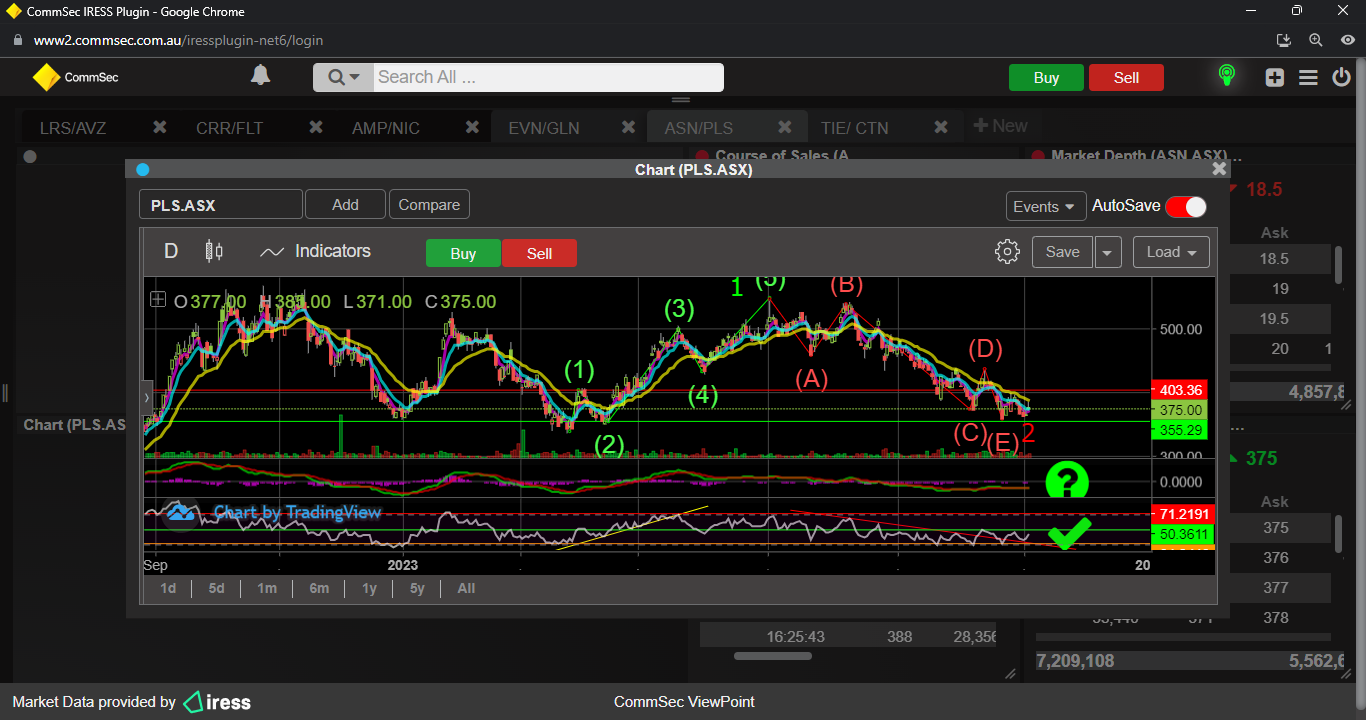The image size is (1366, 720).
Task: Switch to the TIE/ CTN tab
Action: tap(854, 128)
